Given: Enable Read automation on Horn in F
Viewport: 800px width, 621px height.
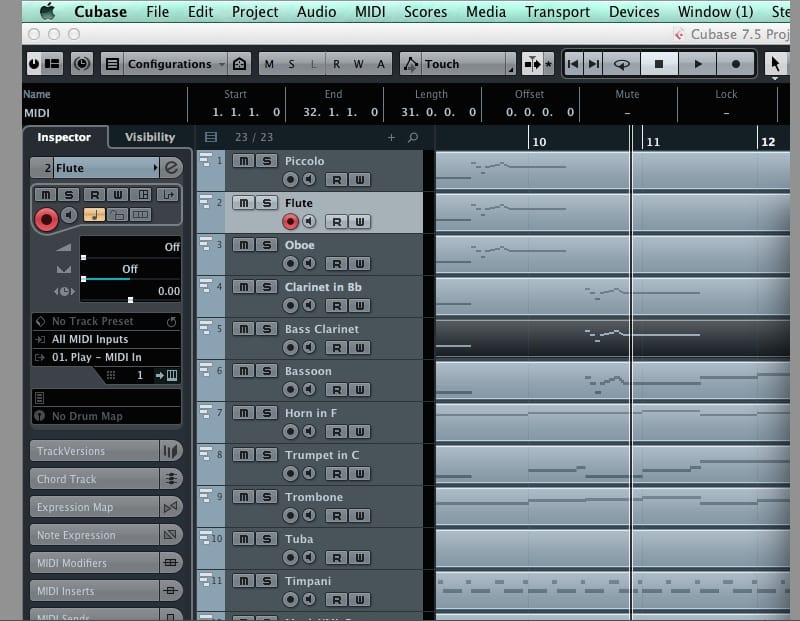Looking at the screenshot, I should [x=337, y=432].
